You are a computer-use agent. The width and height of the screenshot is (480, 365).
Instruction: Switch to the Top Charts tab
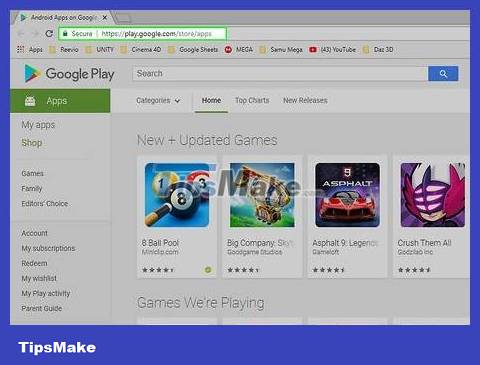252,100
